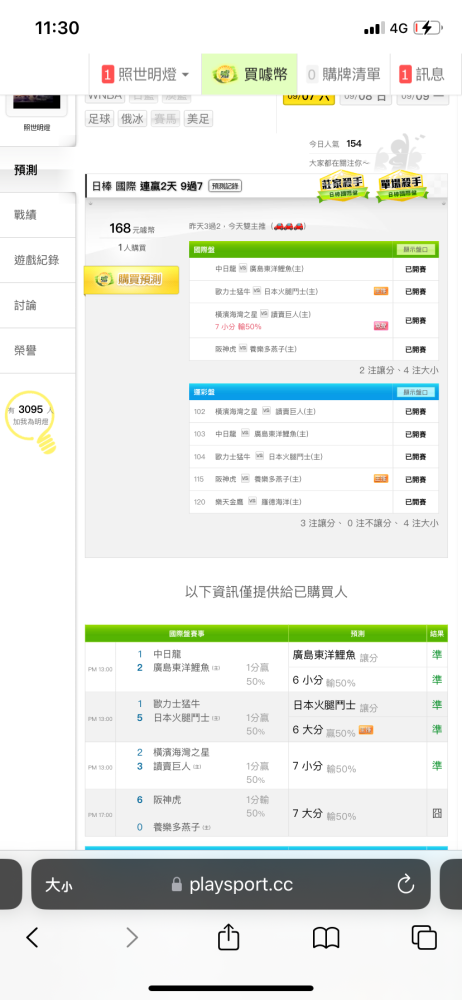462x1000 pixels.
Task: Click the 168 元噱幣 price text
Action: [132, 228]
